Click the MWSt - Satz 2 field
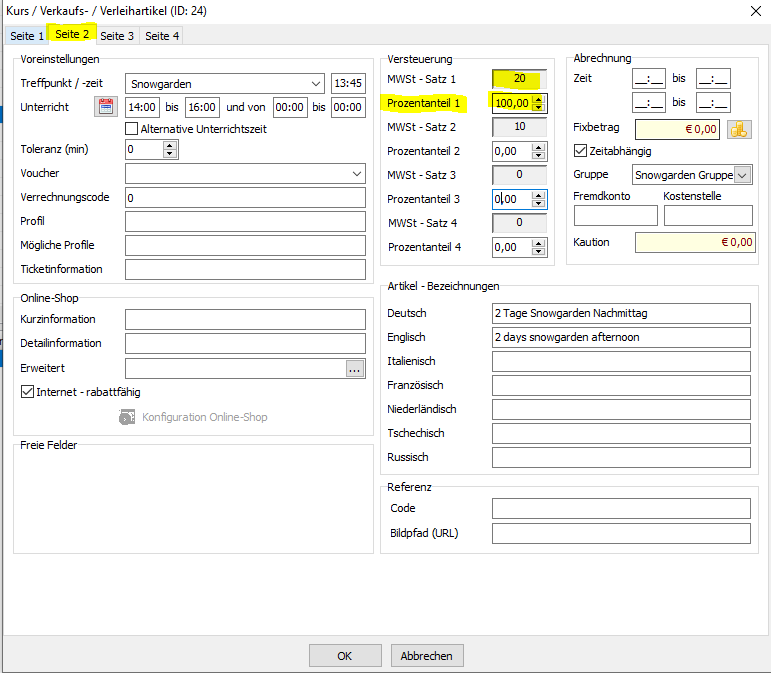This screenshot has width=771, height=673. (x=520, y=127)
